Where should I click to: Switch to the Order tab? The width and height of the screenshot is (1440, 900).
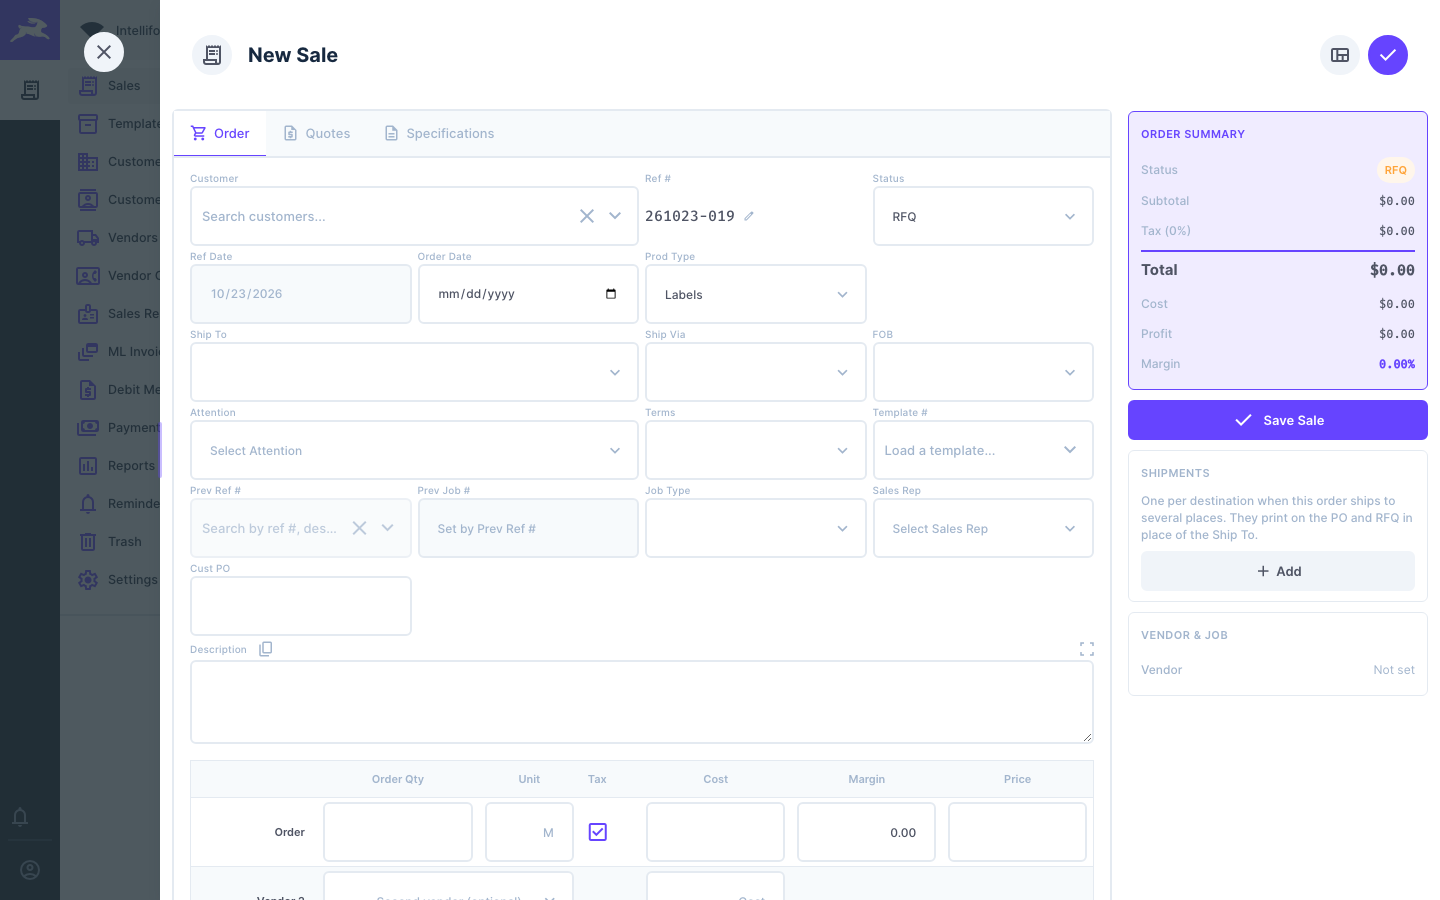click(220, 134)
